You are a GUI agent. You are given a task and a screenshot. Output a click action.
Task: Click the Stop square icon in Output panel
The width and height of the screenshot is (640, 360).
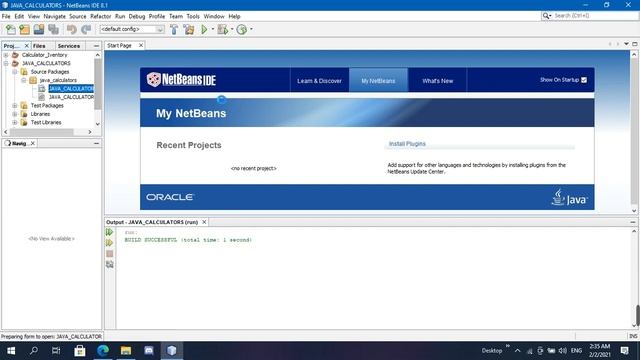pyautogui.click(x=109, y=253)
